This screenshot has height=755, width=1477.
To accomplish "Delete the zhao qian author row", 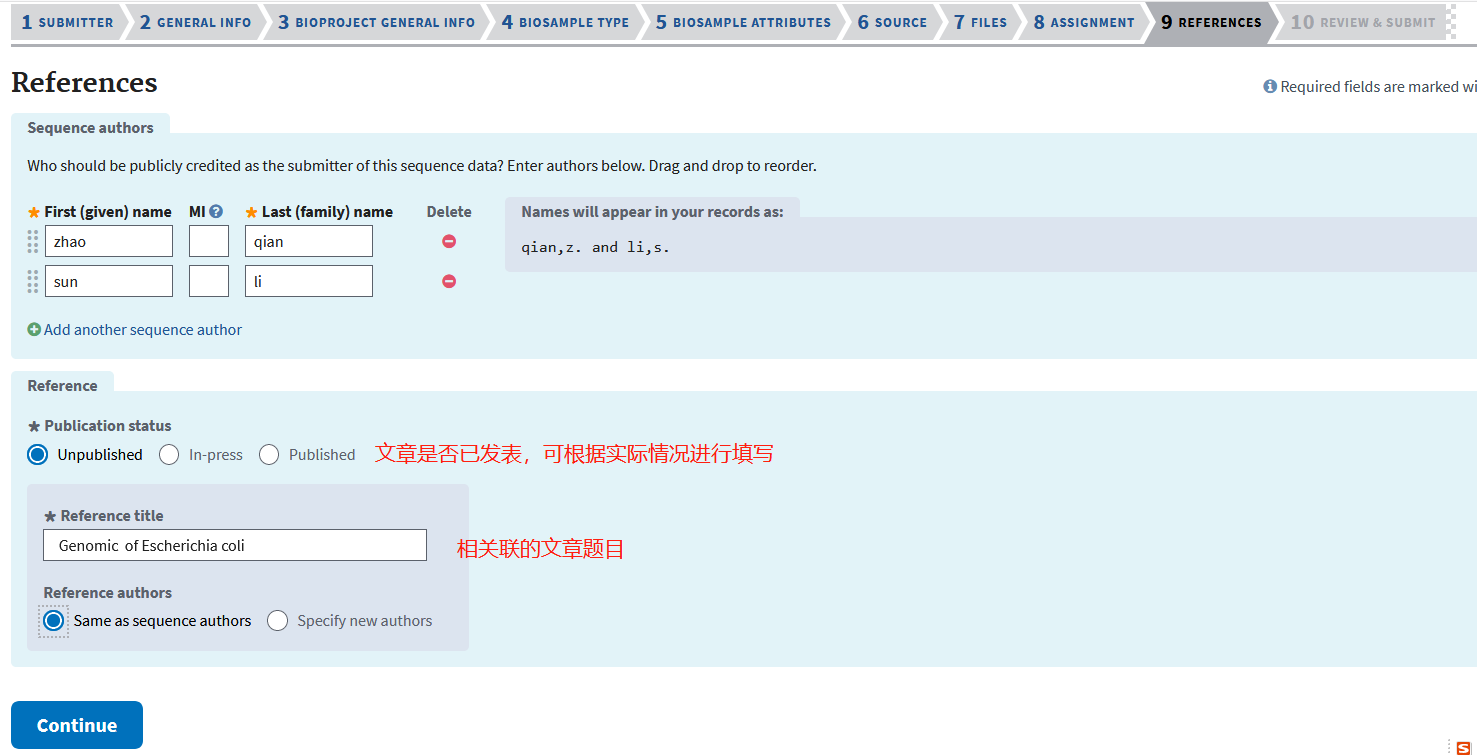I will tap(449, 241).
